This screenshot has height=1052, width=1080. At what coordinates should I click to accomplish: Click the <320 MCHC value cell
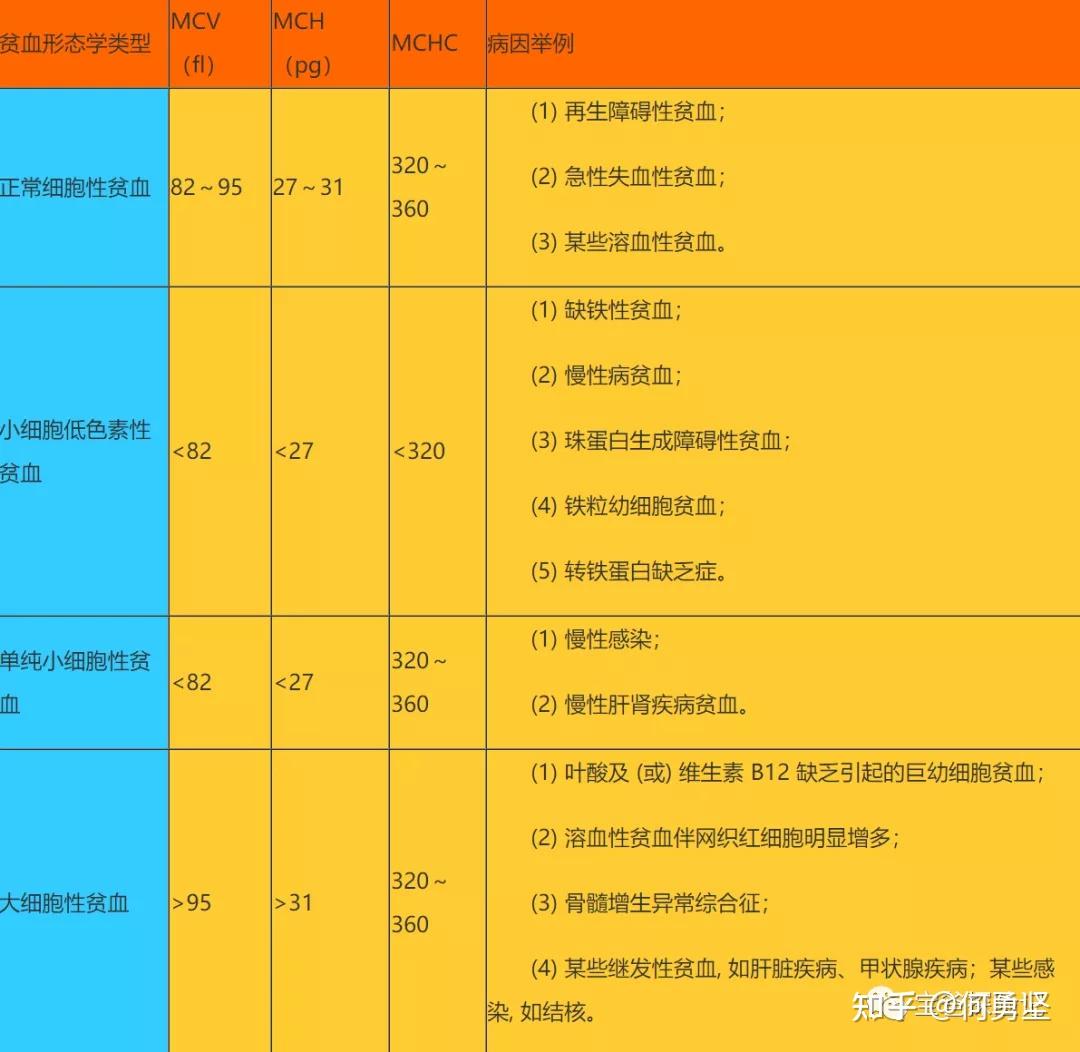pyautogui.click(x=420, y=450)
